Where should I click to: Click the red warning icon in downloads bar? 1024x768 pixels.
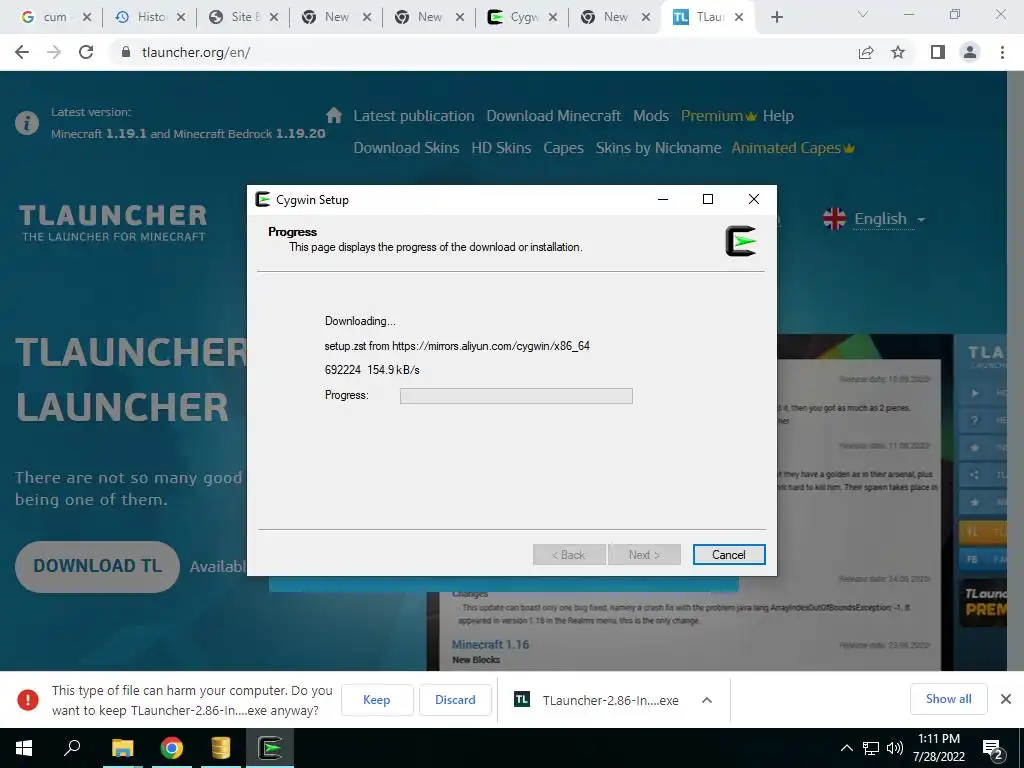[27, 700]
